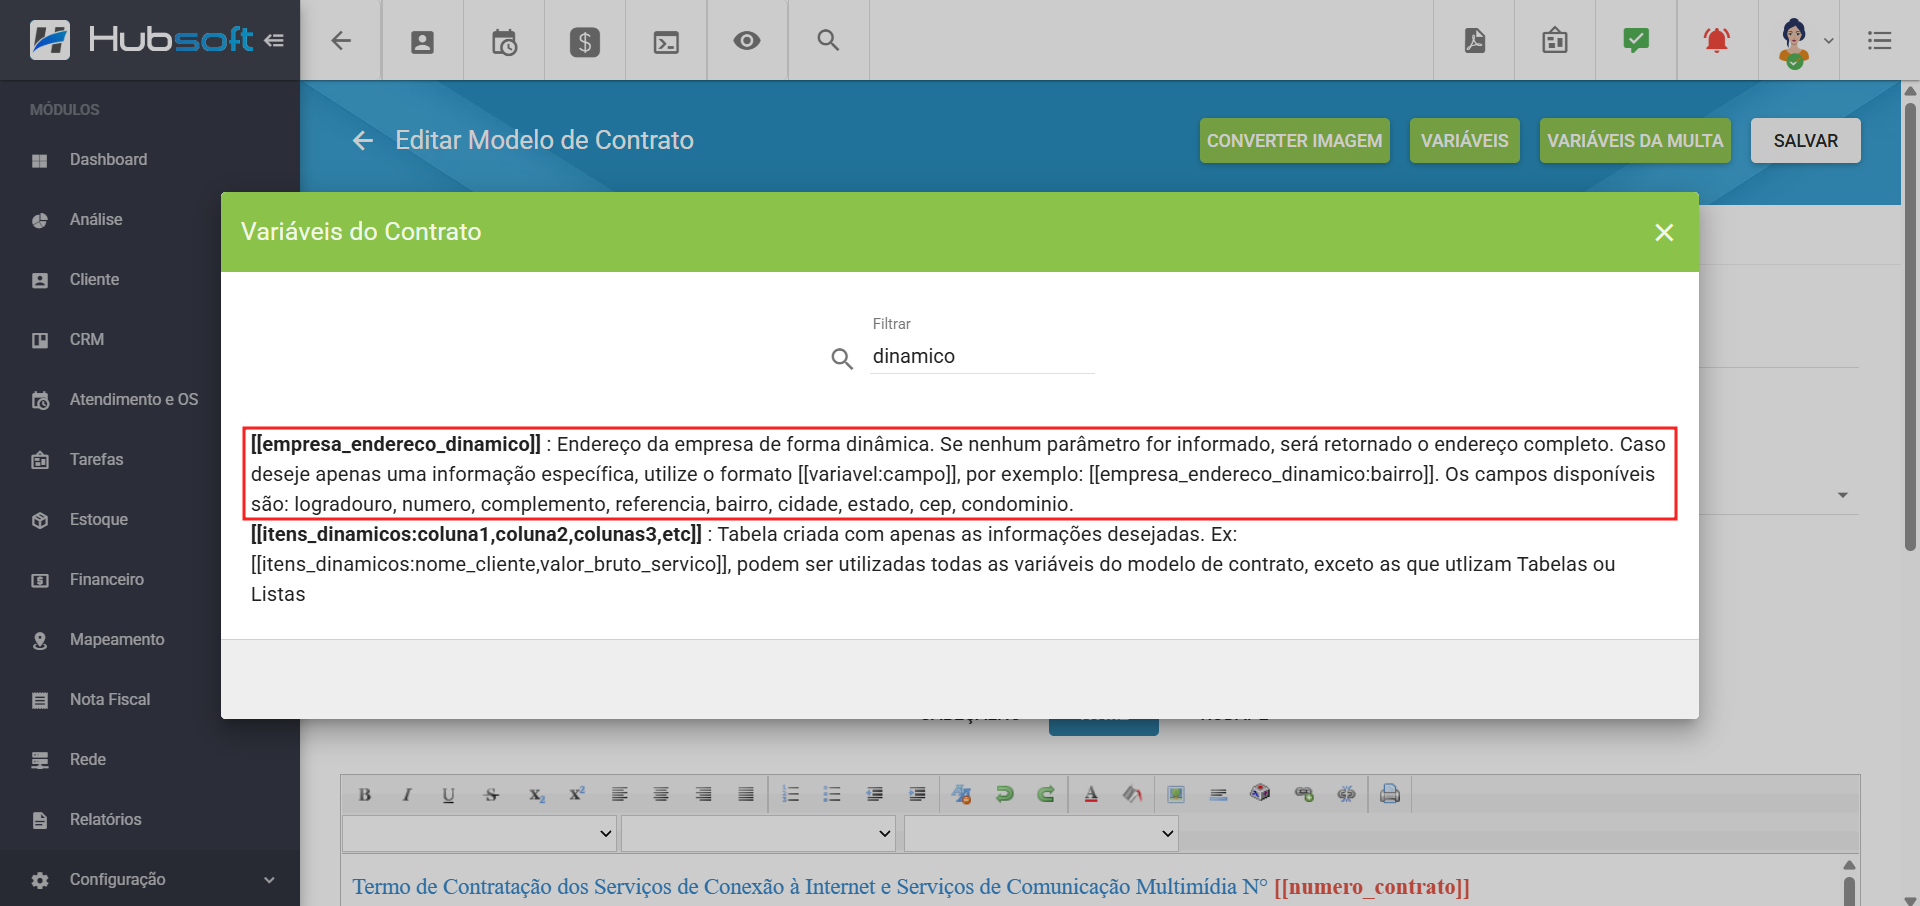Click the Filtrar search field
The image size is (1920, 906).
(x=981, y=357)
